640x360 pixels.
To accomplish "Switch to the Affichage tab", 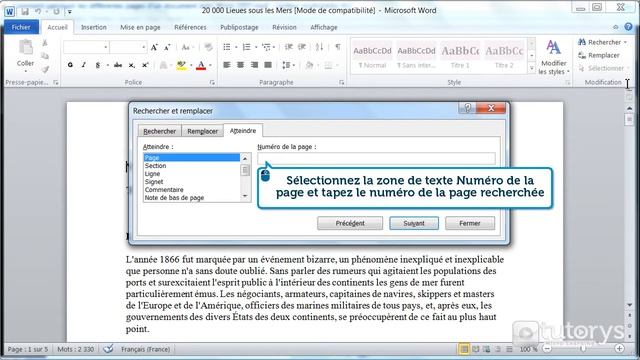I will (x=324, y=27).
